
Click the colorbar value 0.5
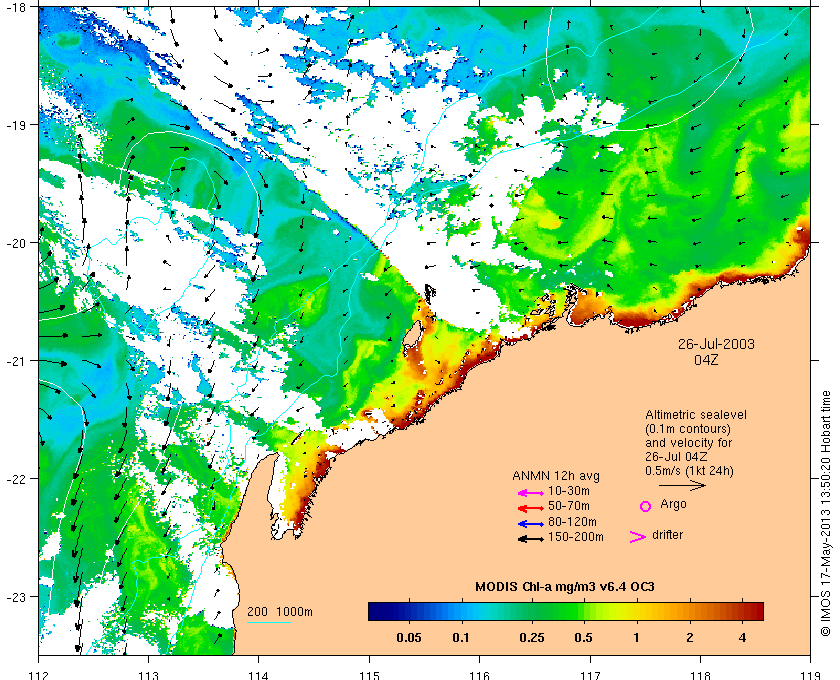coord(583,638)
